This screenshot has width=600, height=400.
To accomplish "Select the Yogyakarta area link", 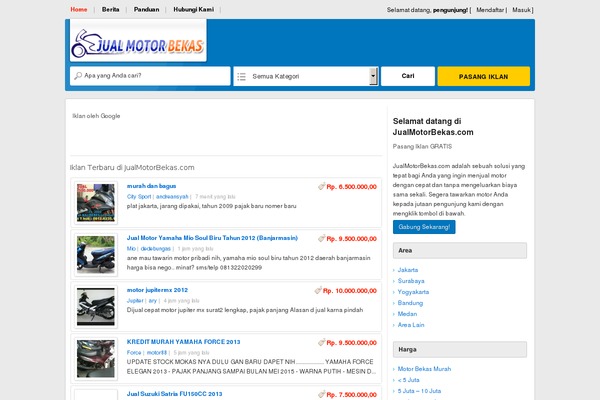I will (413, 292).
